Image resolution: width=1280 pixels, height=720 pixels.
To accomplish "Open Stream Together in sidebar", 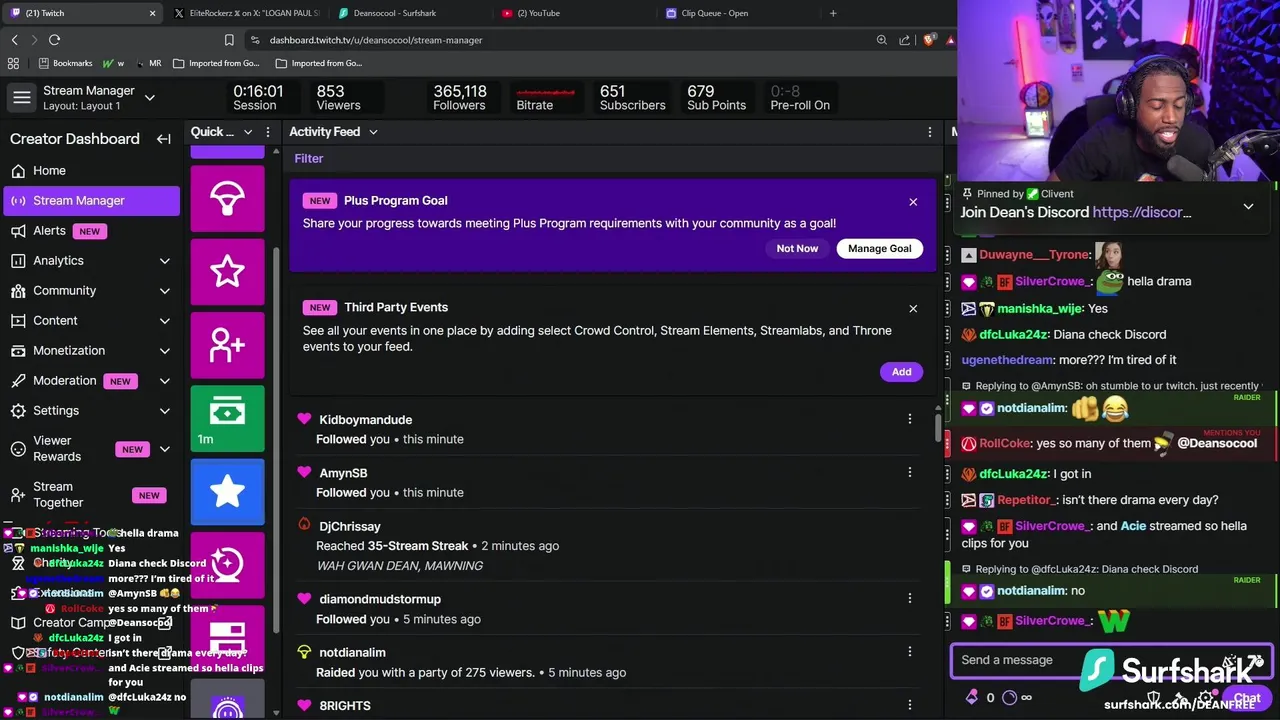I will tap(91, 494).
